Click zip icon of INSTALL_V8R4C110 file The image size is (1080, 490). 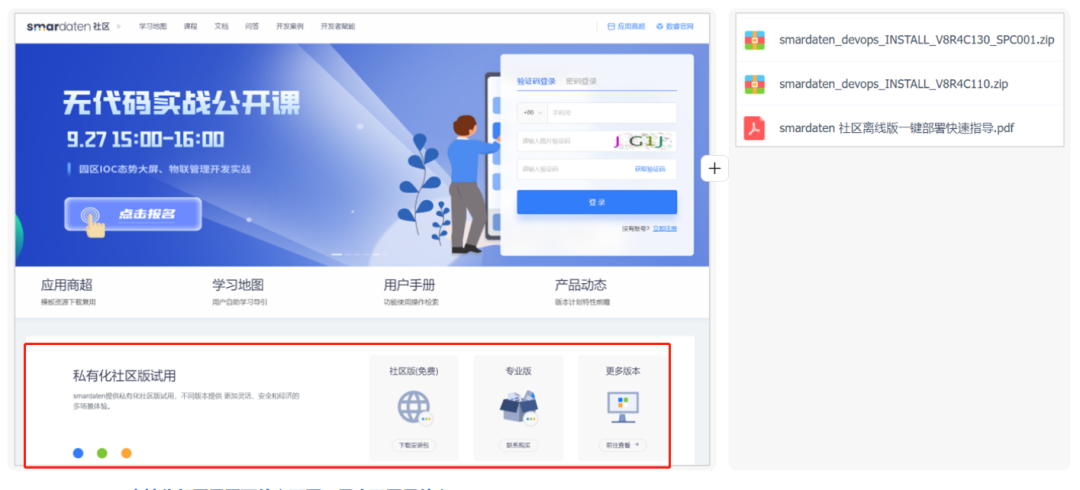754,84
